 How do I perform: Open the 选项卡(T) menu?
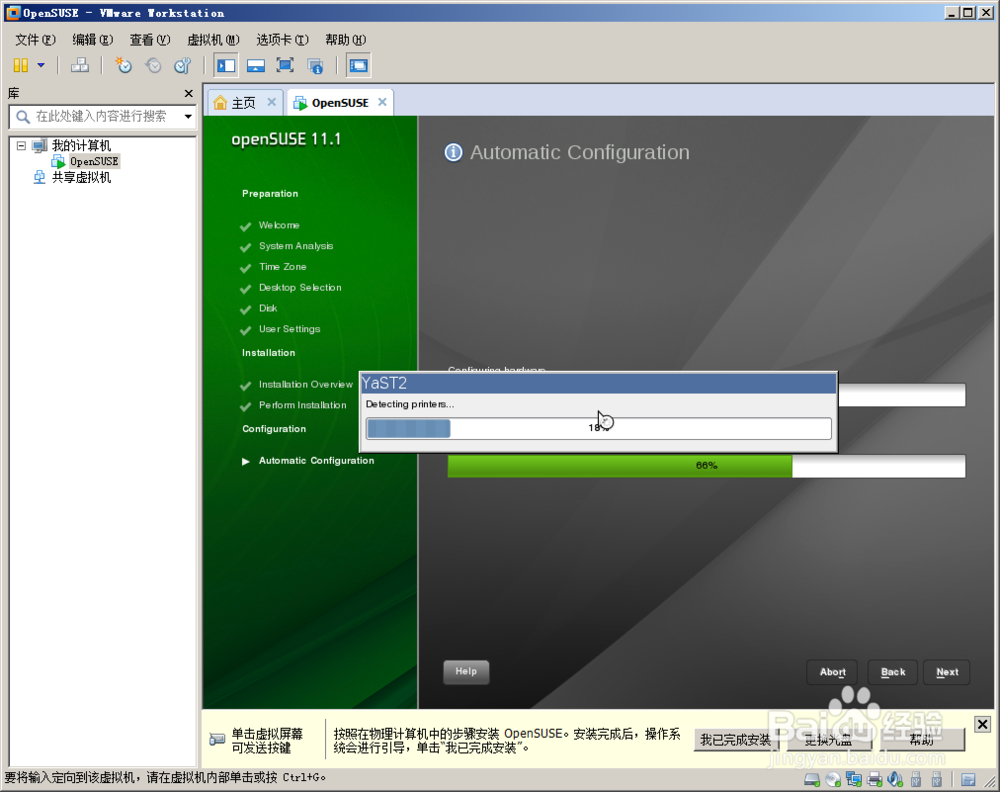[282, 40]
